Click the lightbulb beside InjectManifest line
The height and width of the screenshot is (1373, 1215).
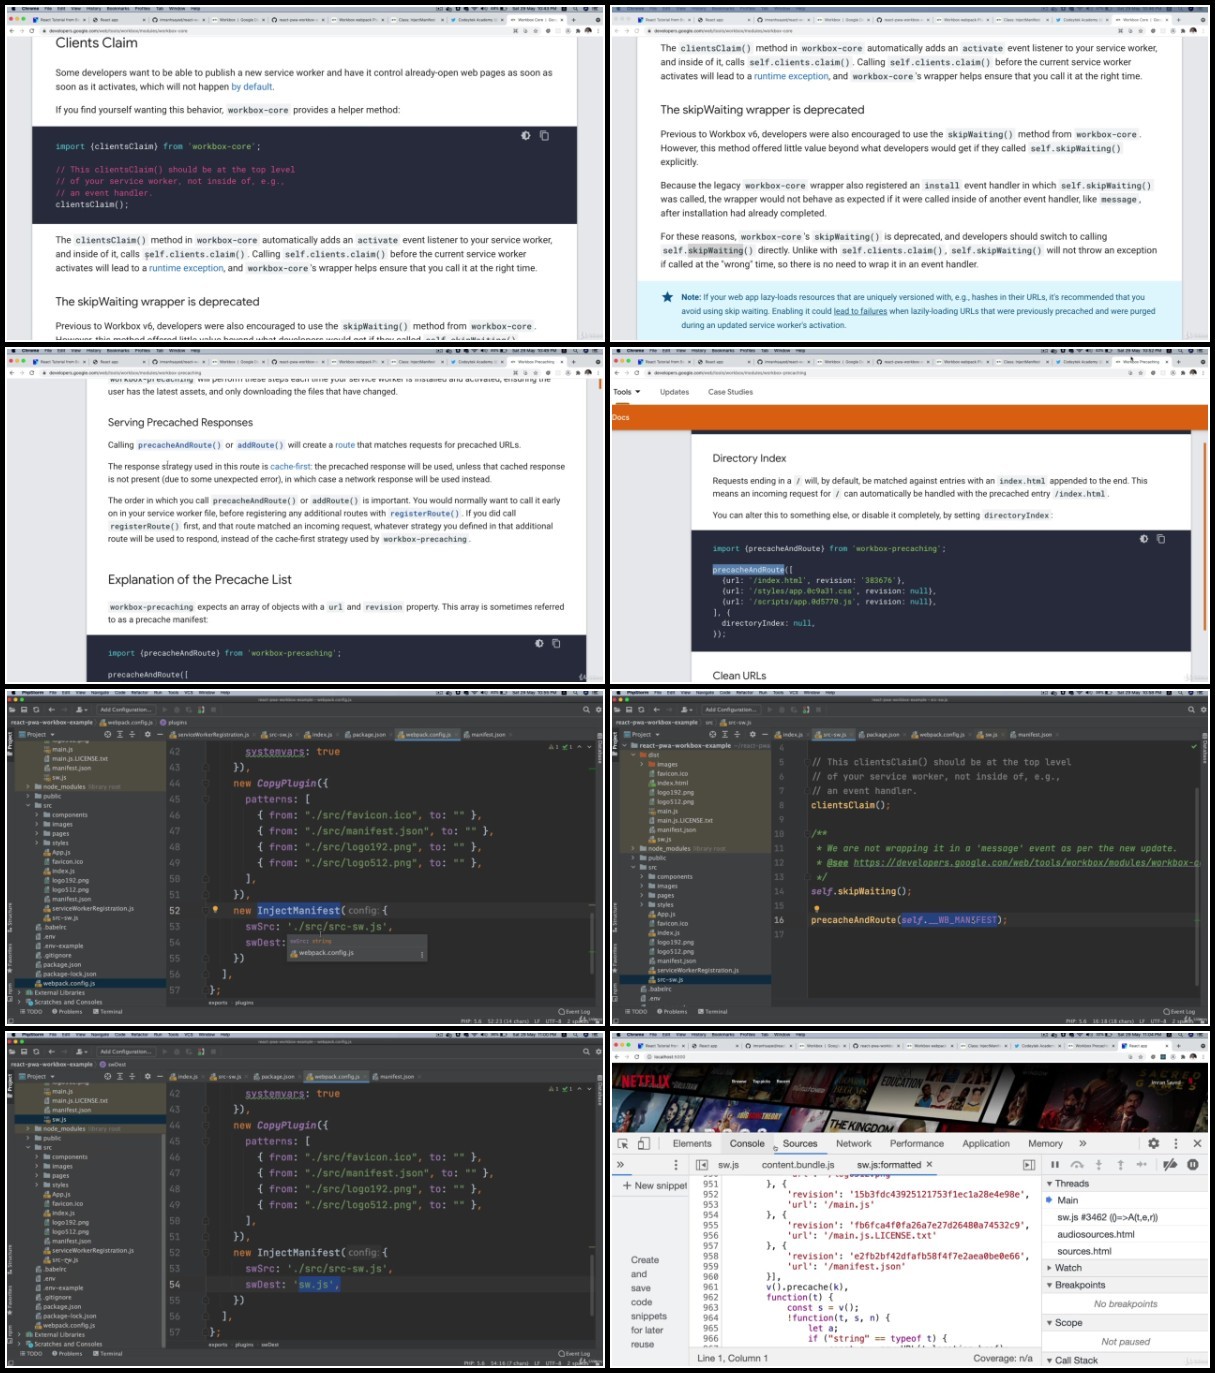tap(215, 910)
